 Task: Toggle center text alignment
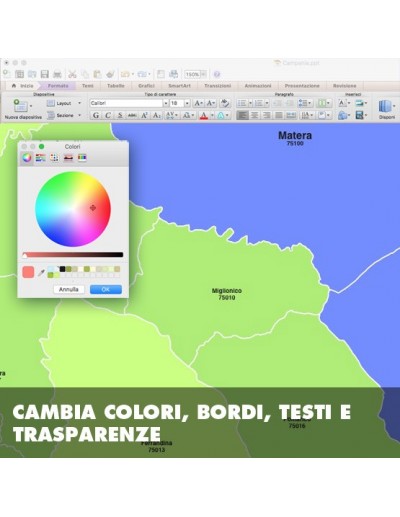(x=255, y=115)
